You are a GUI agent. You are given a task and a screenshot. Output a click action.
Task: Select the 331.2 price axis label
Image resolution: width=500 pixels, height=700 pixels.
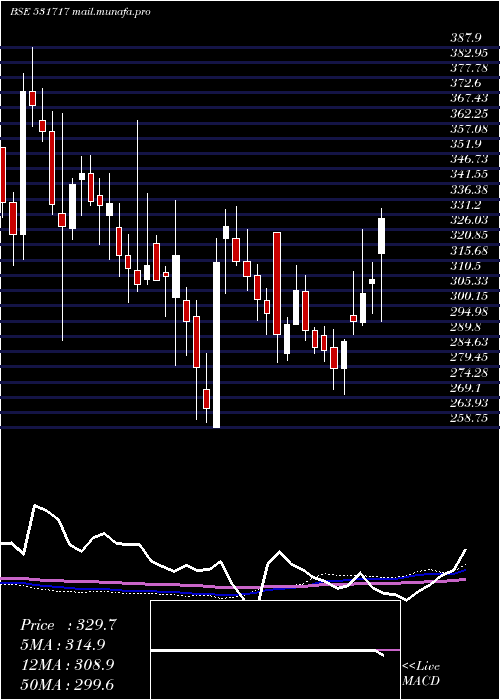(466, 205)
